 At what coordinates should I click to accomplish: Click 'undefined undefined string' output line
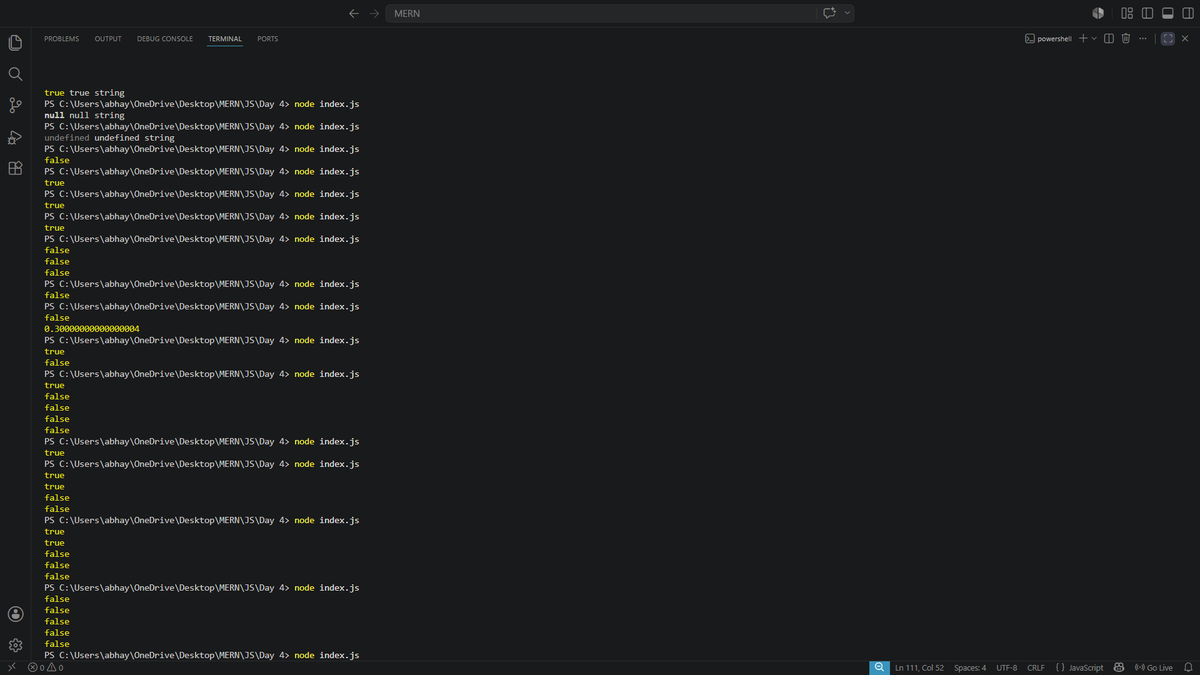click(109, 138)
